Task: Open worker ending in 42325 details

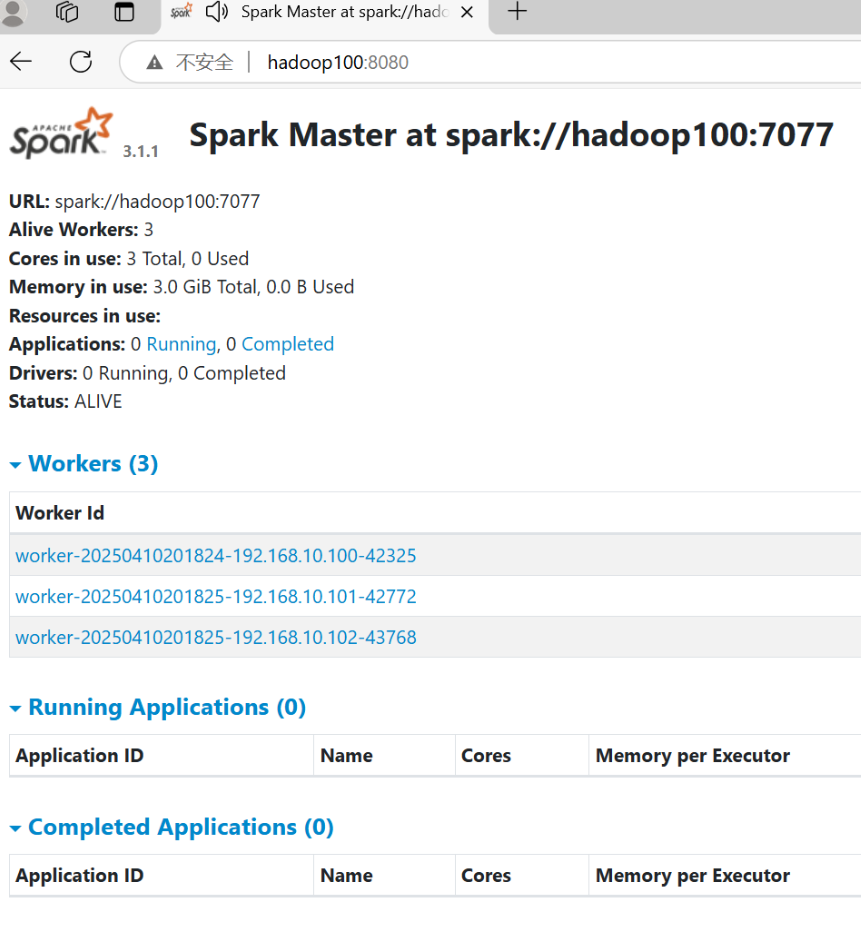Action: point(215,555)
